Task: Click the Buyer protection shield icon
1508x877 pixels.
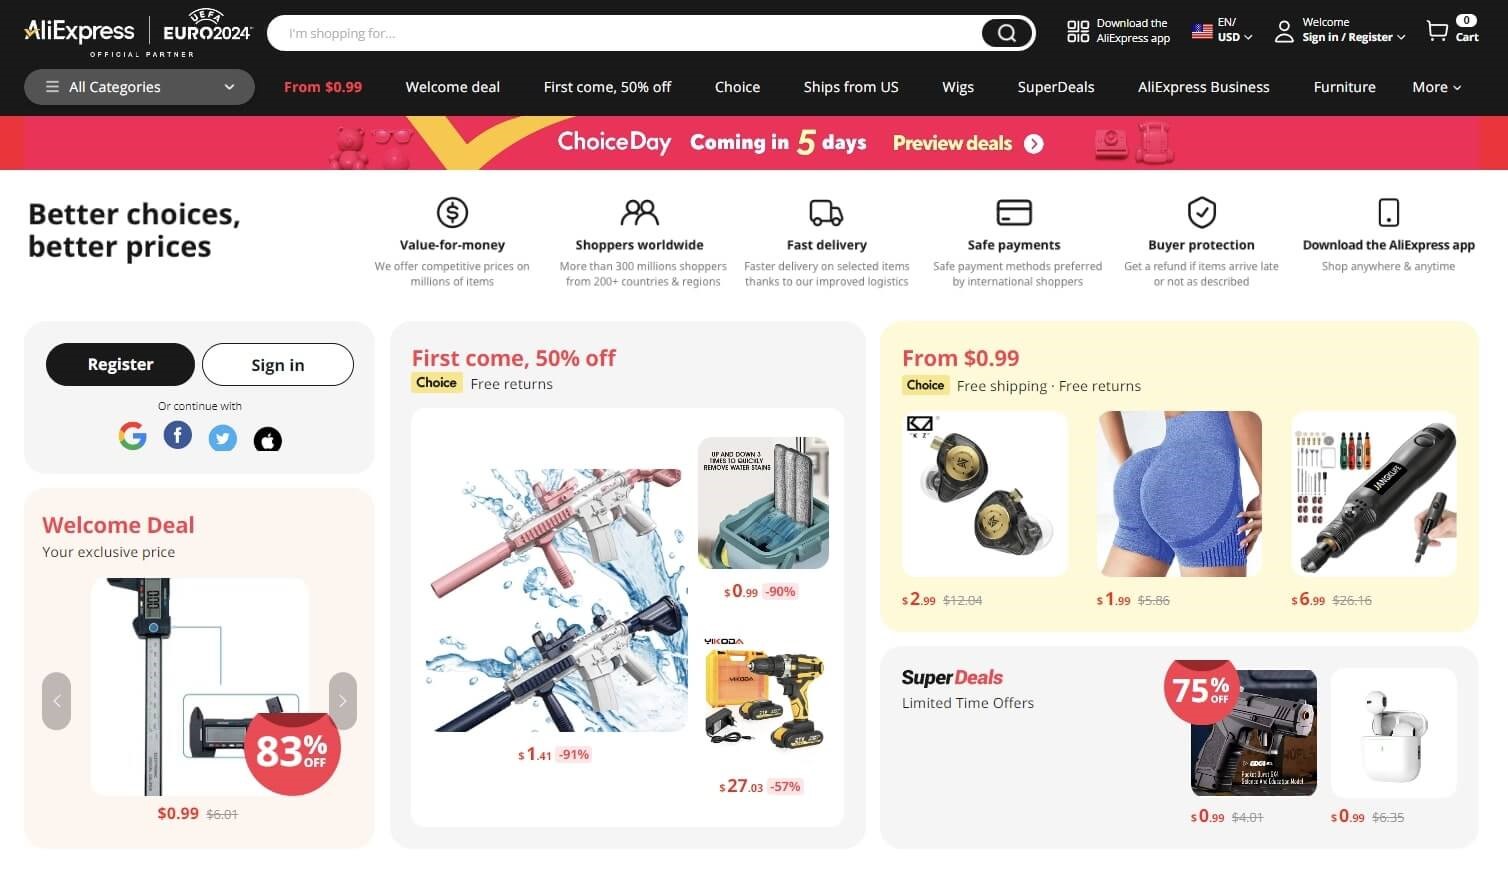Action: click(x=1201, y=212)
